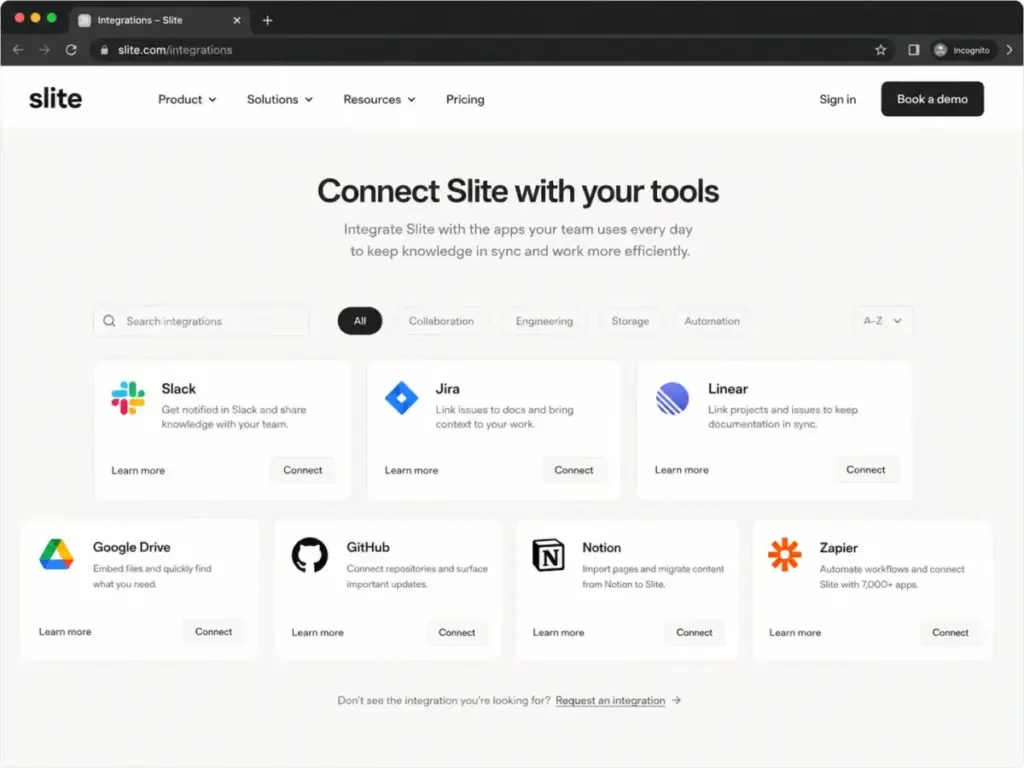Select the Integrations – Slite browser tab
The height and width of the screenshot is (768, 1024).
pyautogui.click(x=161, y=20)
